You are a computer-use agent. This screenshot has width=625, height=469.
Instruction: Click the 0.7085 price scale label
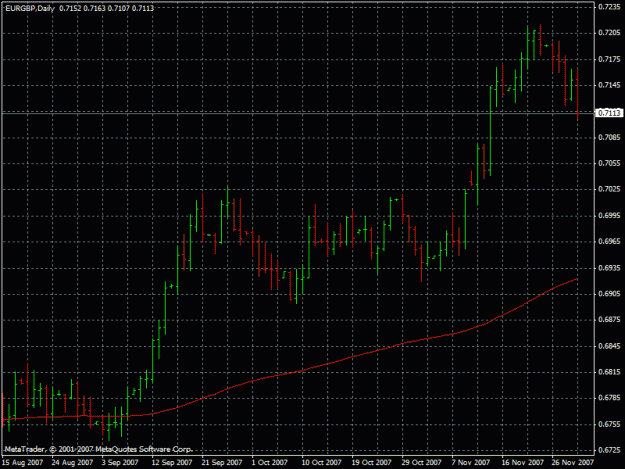point(610,137)
